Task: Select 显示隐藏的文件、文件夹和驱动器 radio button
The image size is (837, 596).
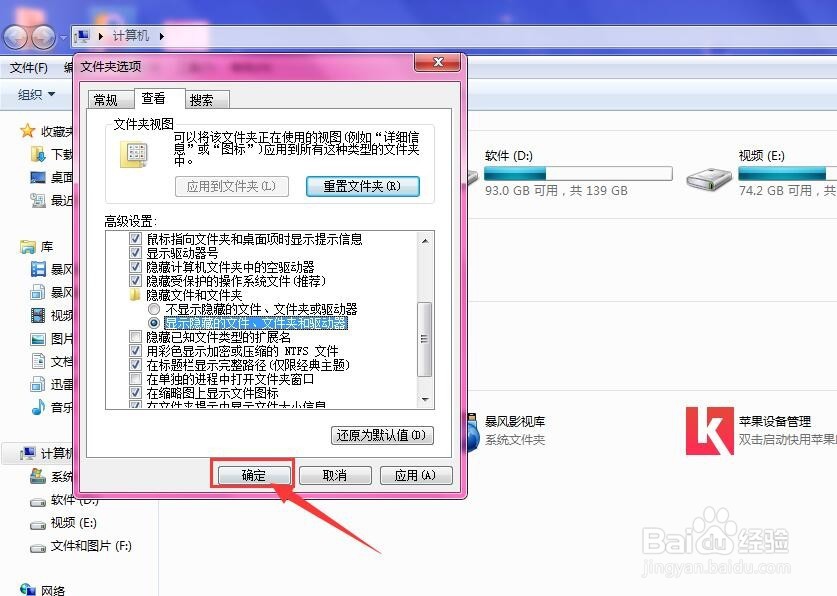Action: [154, 323]
